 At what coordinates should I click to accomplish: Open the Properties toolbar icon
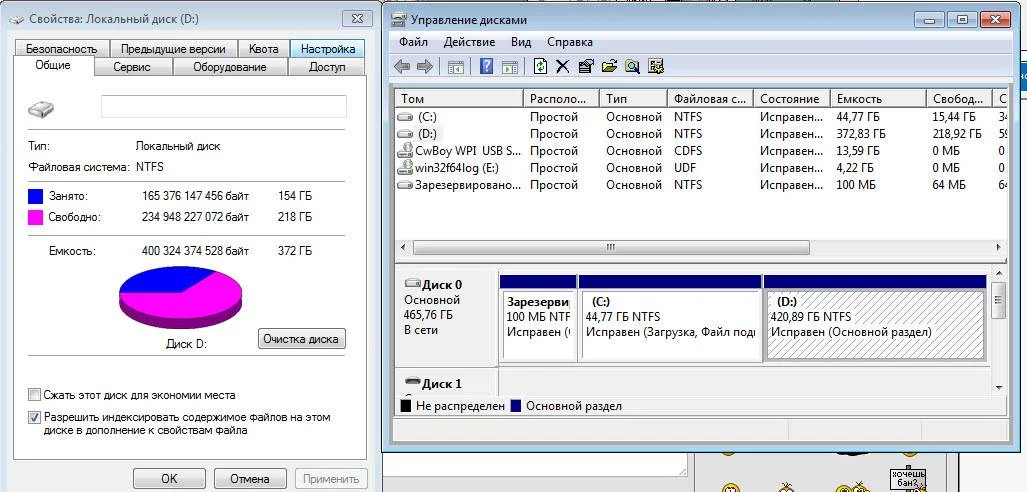pyautogui.click(x=586, y=66)
